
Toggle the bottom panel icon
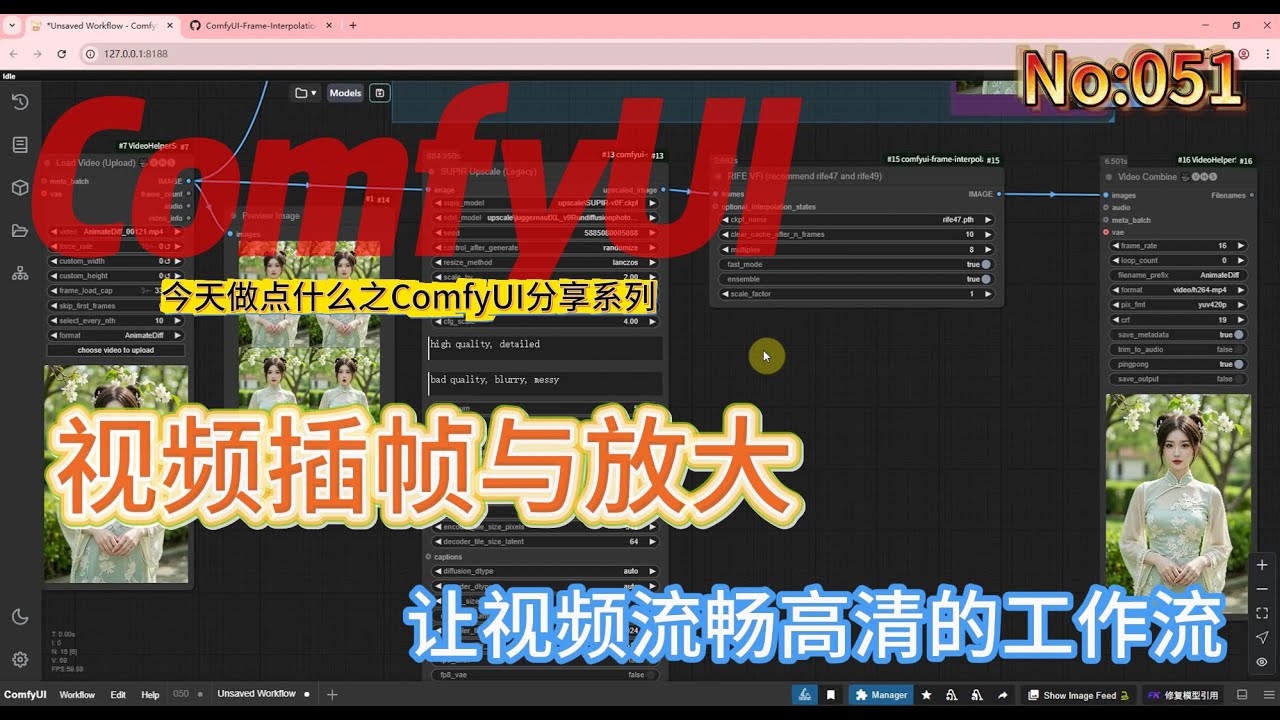pyautogui.click(x=1242, y=695)
